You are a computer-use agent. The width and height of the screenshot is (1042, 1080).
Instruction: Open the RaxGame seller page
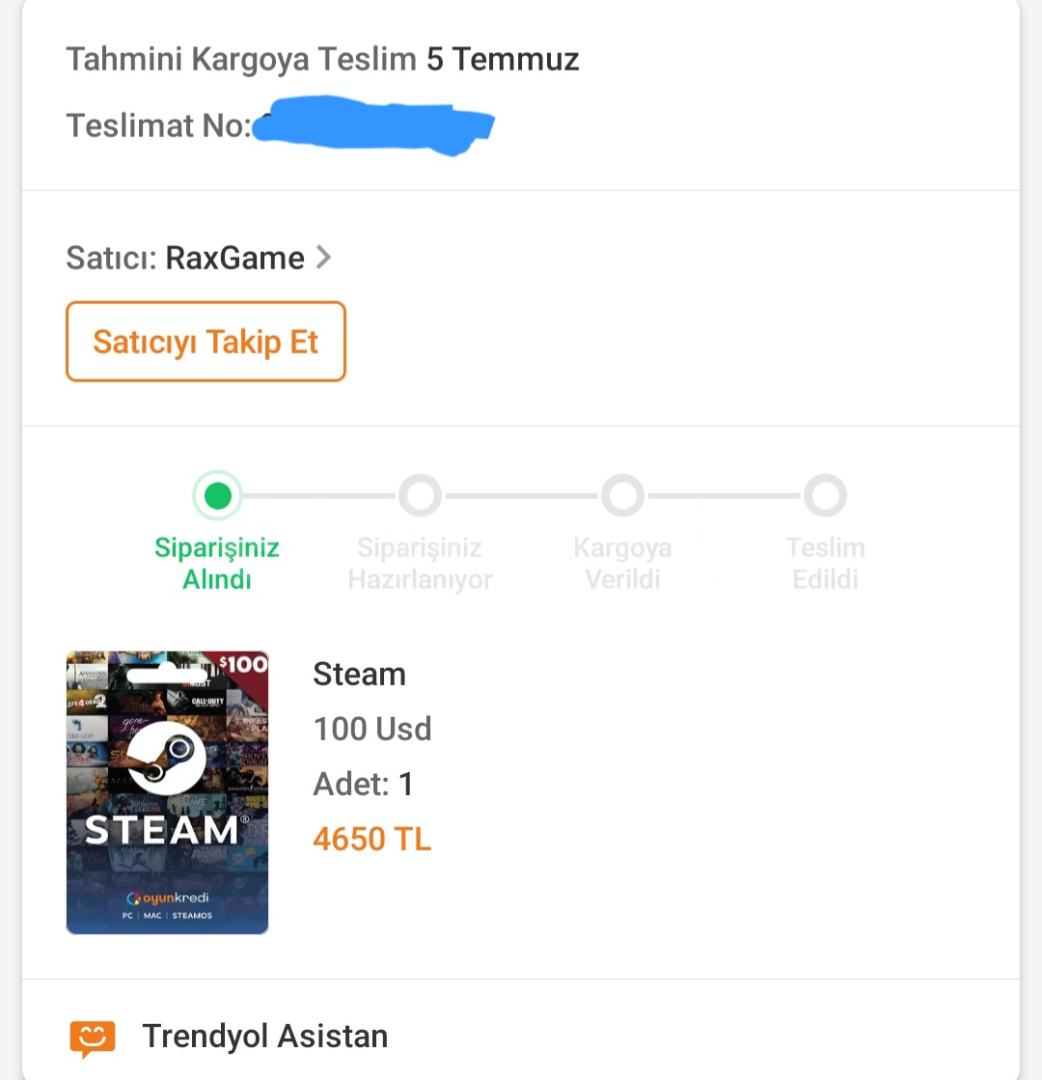235,258
